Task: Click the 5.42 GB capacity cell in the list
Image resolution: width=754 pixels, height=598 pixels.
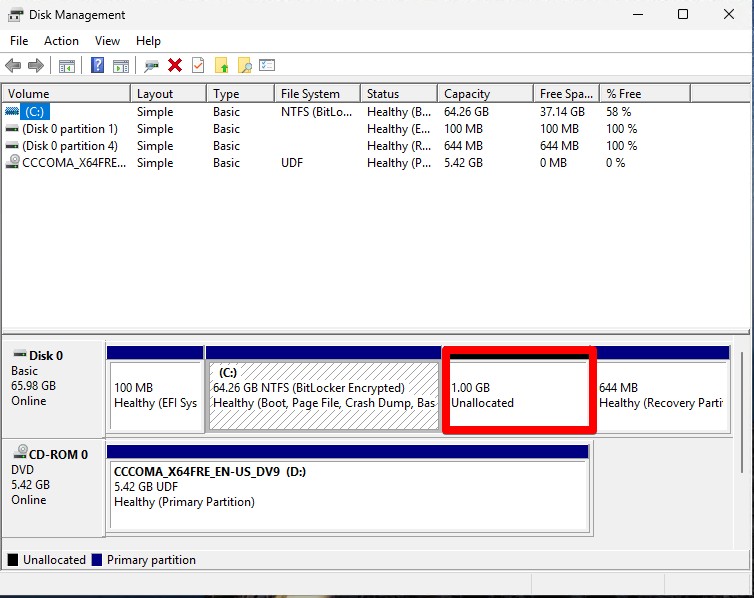Action: click(x=464, y=162)
